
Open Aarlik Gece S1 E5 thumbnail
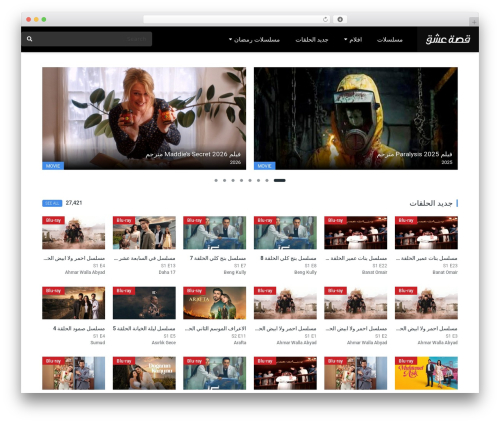pos(144,303)
